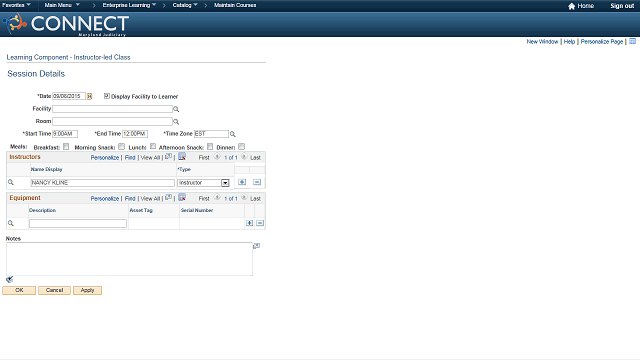Delete the NANCY KLINE instructor row
This screenshot has height=360, width=640.
pyautogui.click(x=257, y=182)
